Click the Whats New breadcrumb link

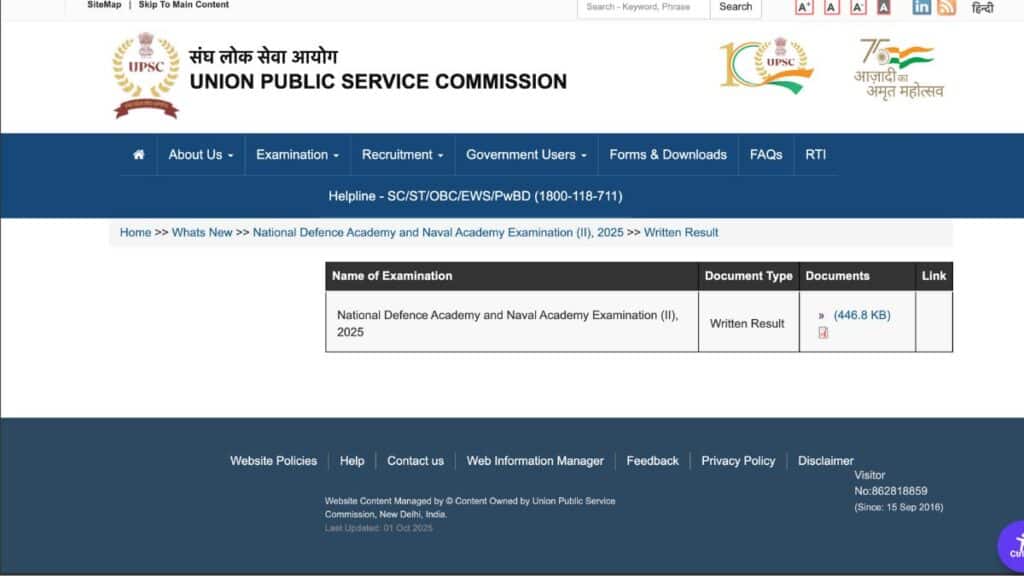pyautogui.click(x=202, y=232)
